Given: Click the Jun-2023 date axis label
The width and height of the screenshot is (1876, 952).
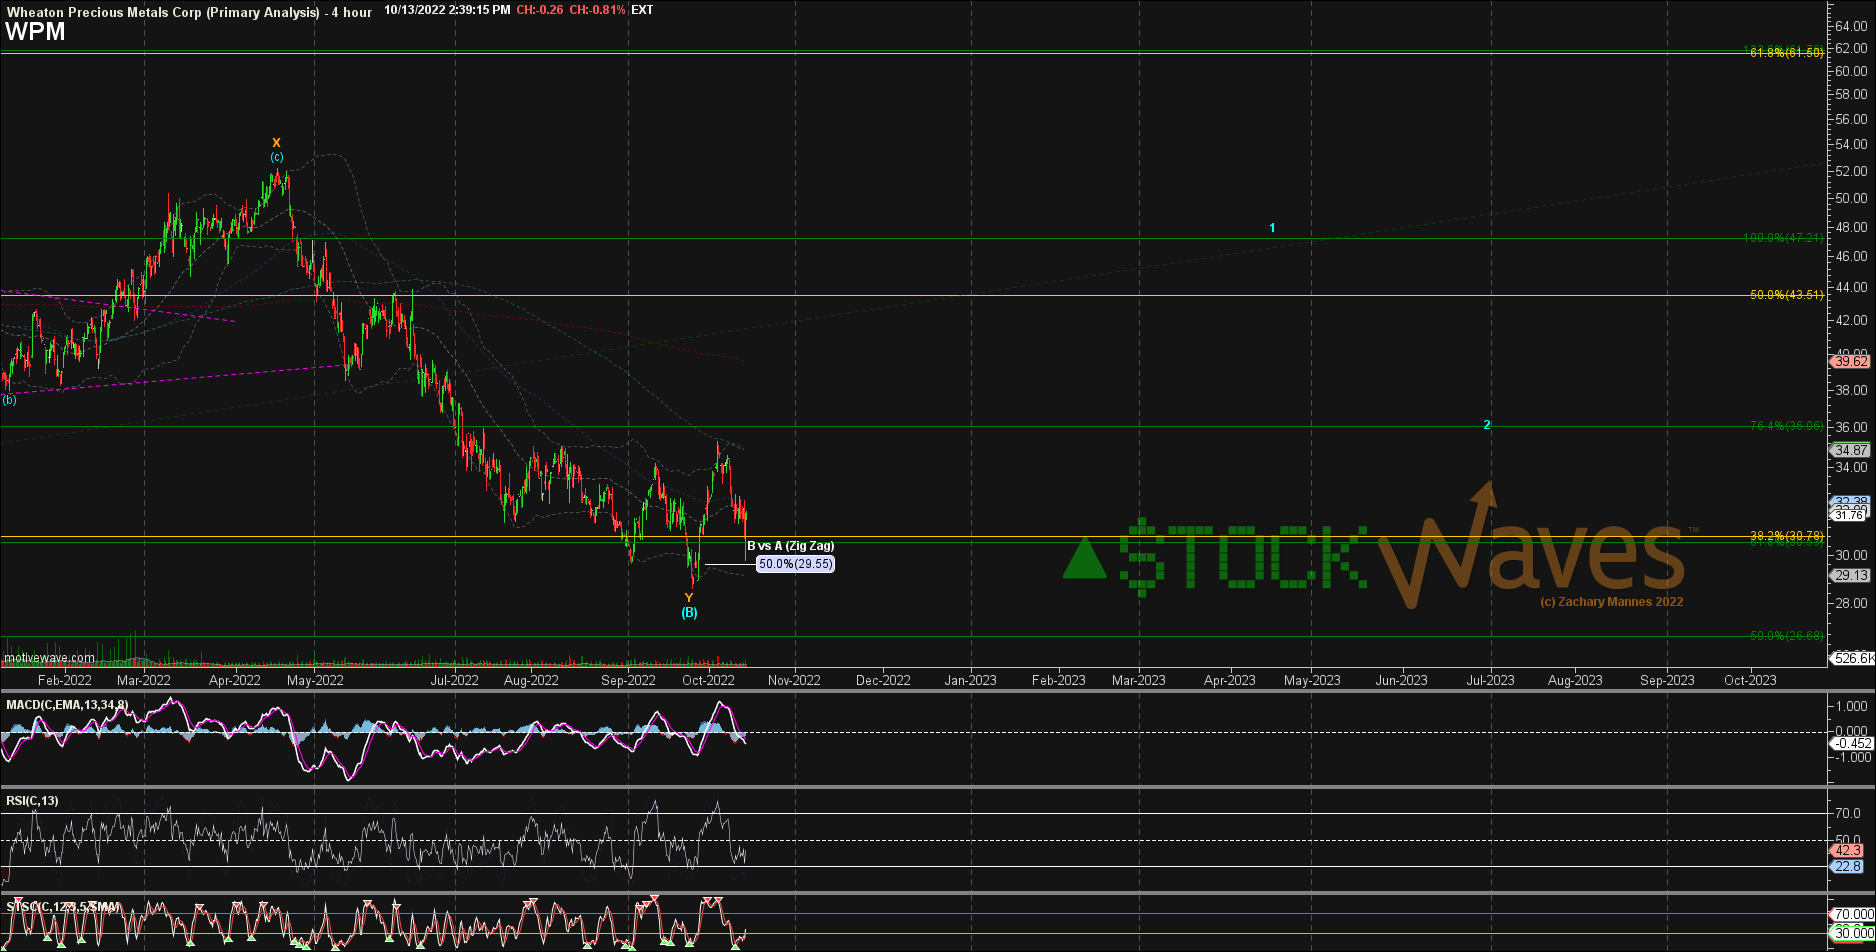Looking at the screenshot, I should click(1402, 680).
